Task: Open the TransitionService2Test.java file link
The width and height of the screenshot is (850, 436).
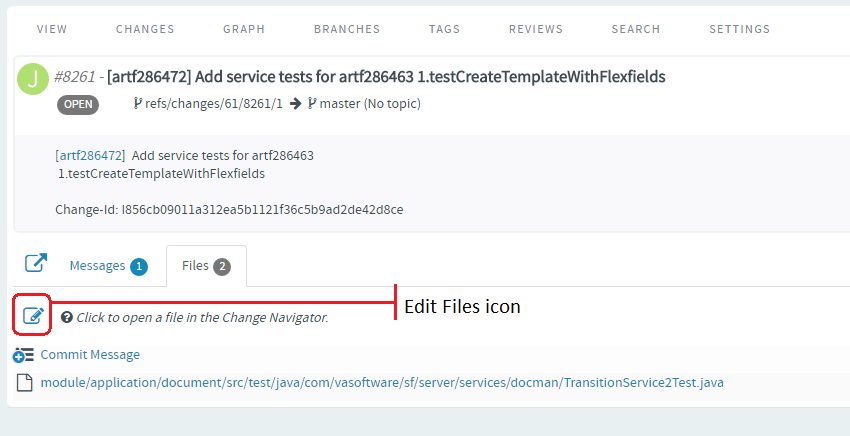Action: pyautogui.click(x=382, y=383)
